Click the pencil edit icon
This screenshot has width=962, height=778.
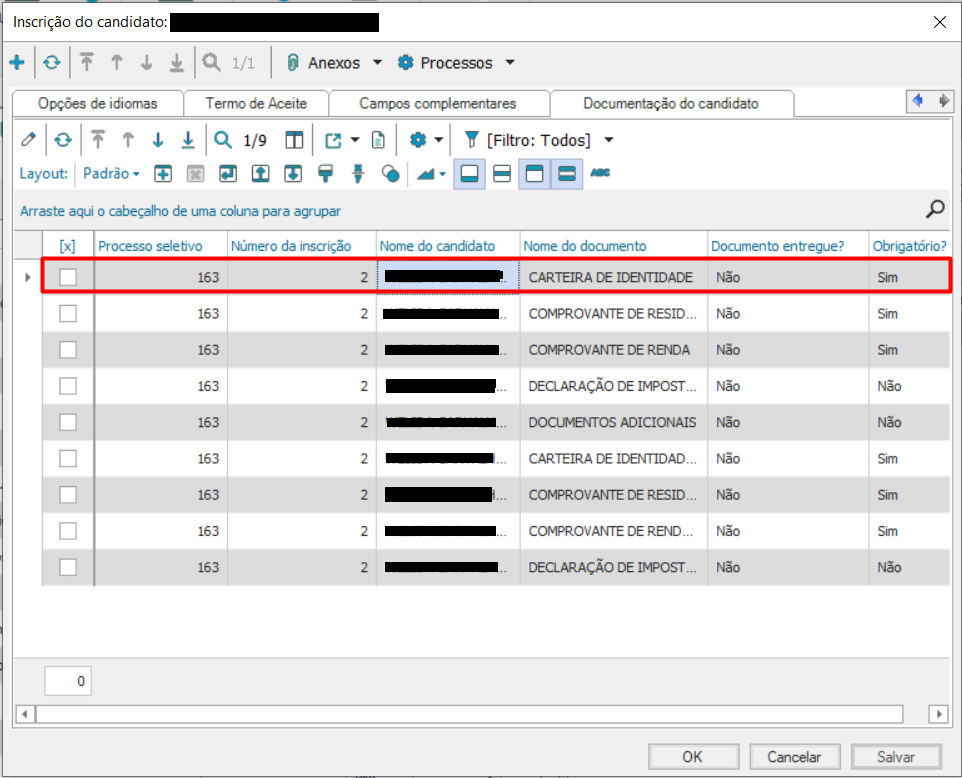coord(28,140)
